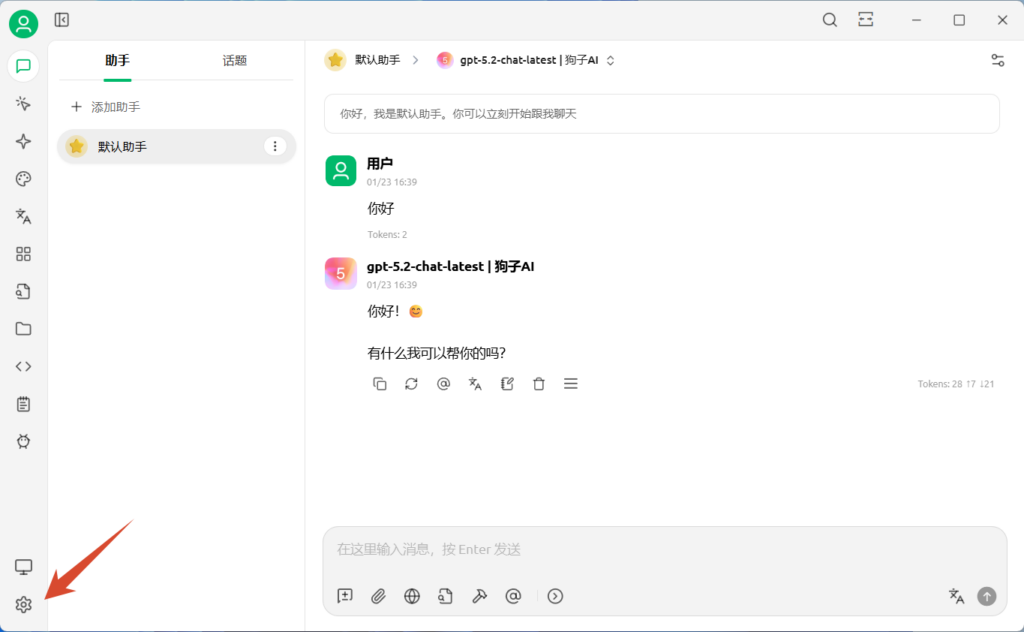
Task: Click 添加助手 to add an assistant
Action: (106, 107)
